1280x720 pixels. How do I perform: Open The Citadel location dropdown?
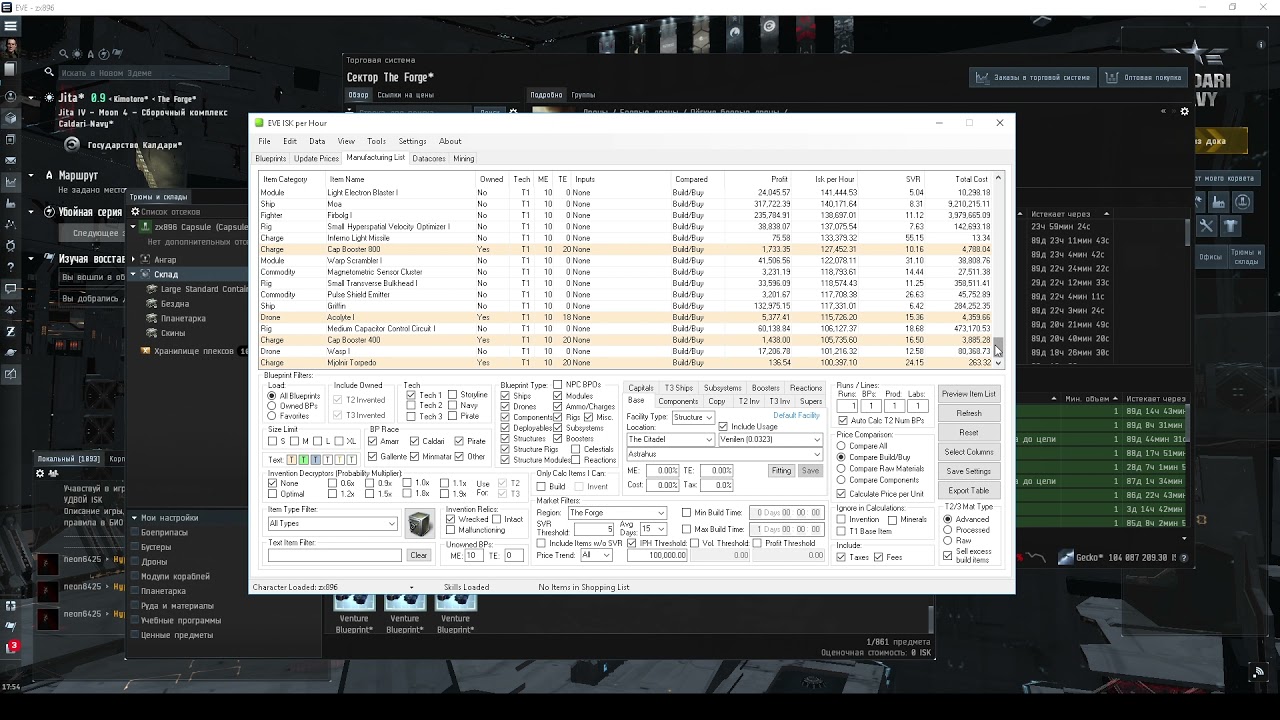[x=670, y=440]
